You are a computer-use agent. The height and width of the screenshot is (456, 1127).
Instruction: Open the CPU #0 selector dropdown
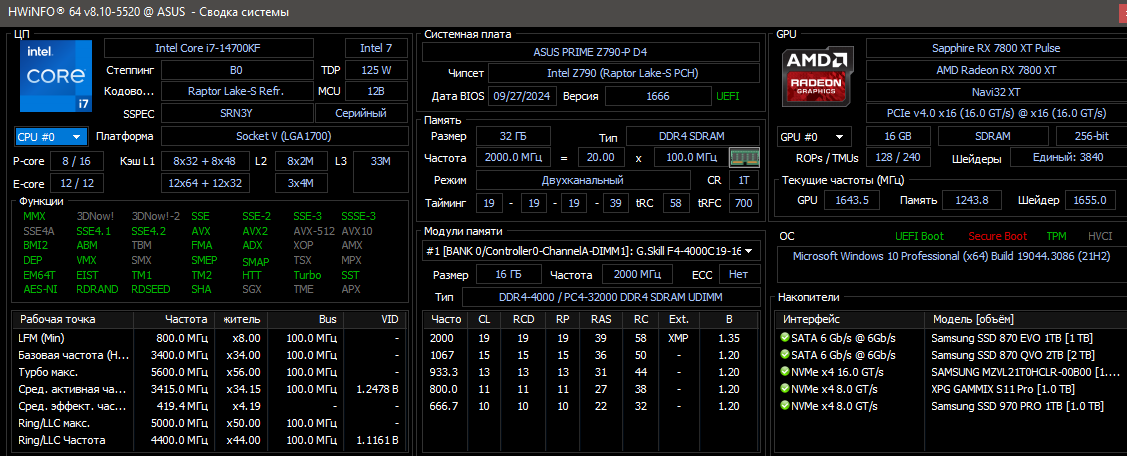(x=51, y=136)
